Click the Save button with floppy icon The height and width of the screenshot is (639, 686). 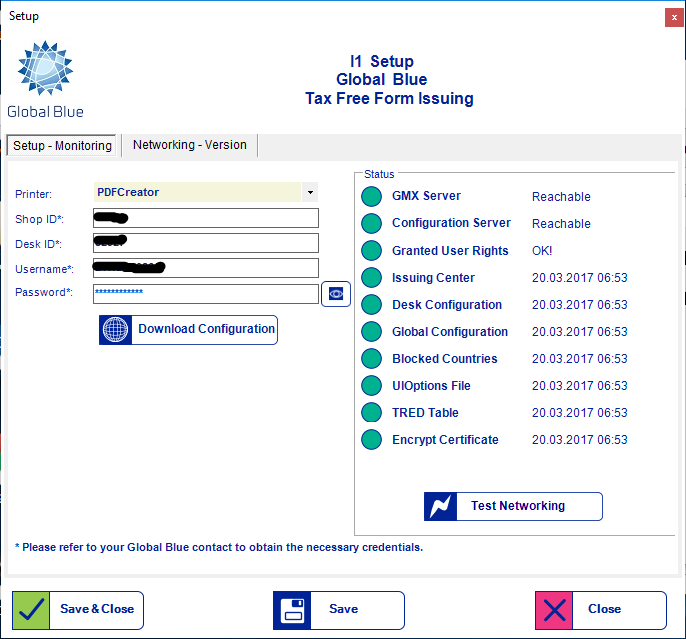(338, 610)
